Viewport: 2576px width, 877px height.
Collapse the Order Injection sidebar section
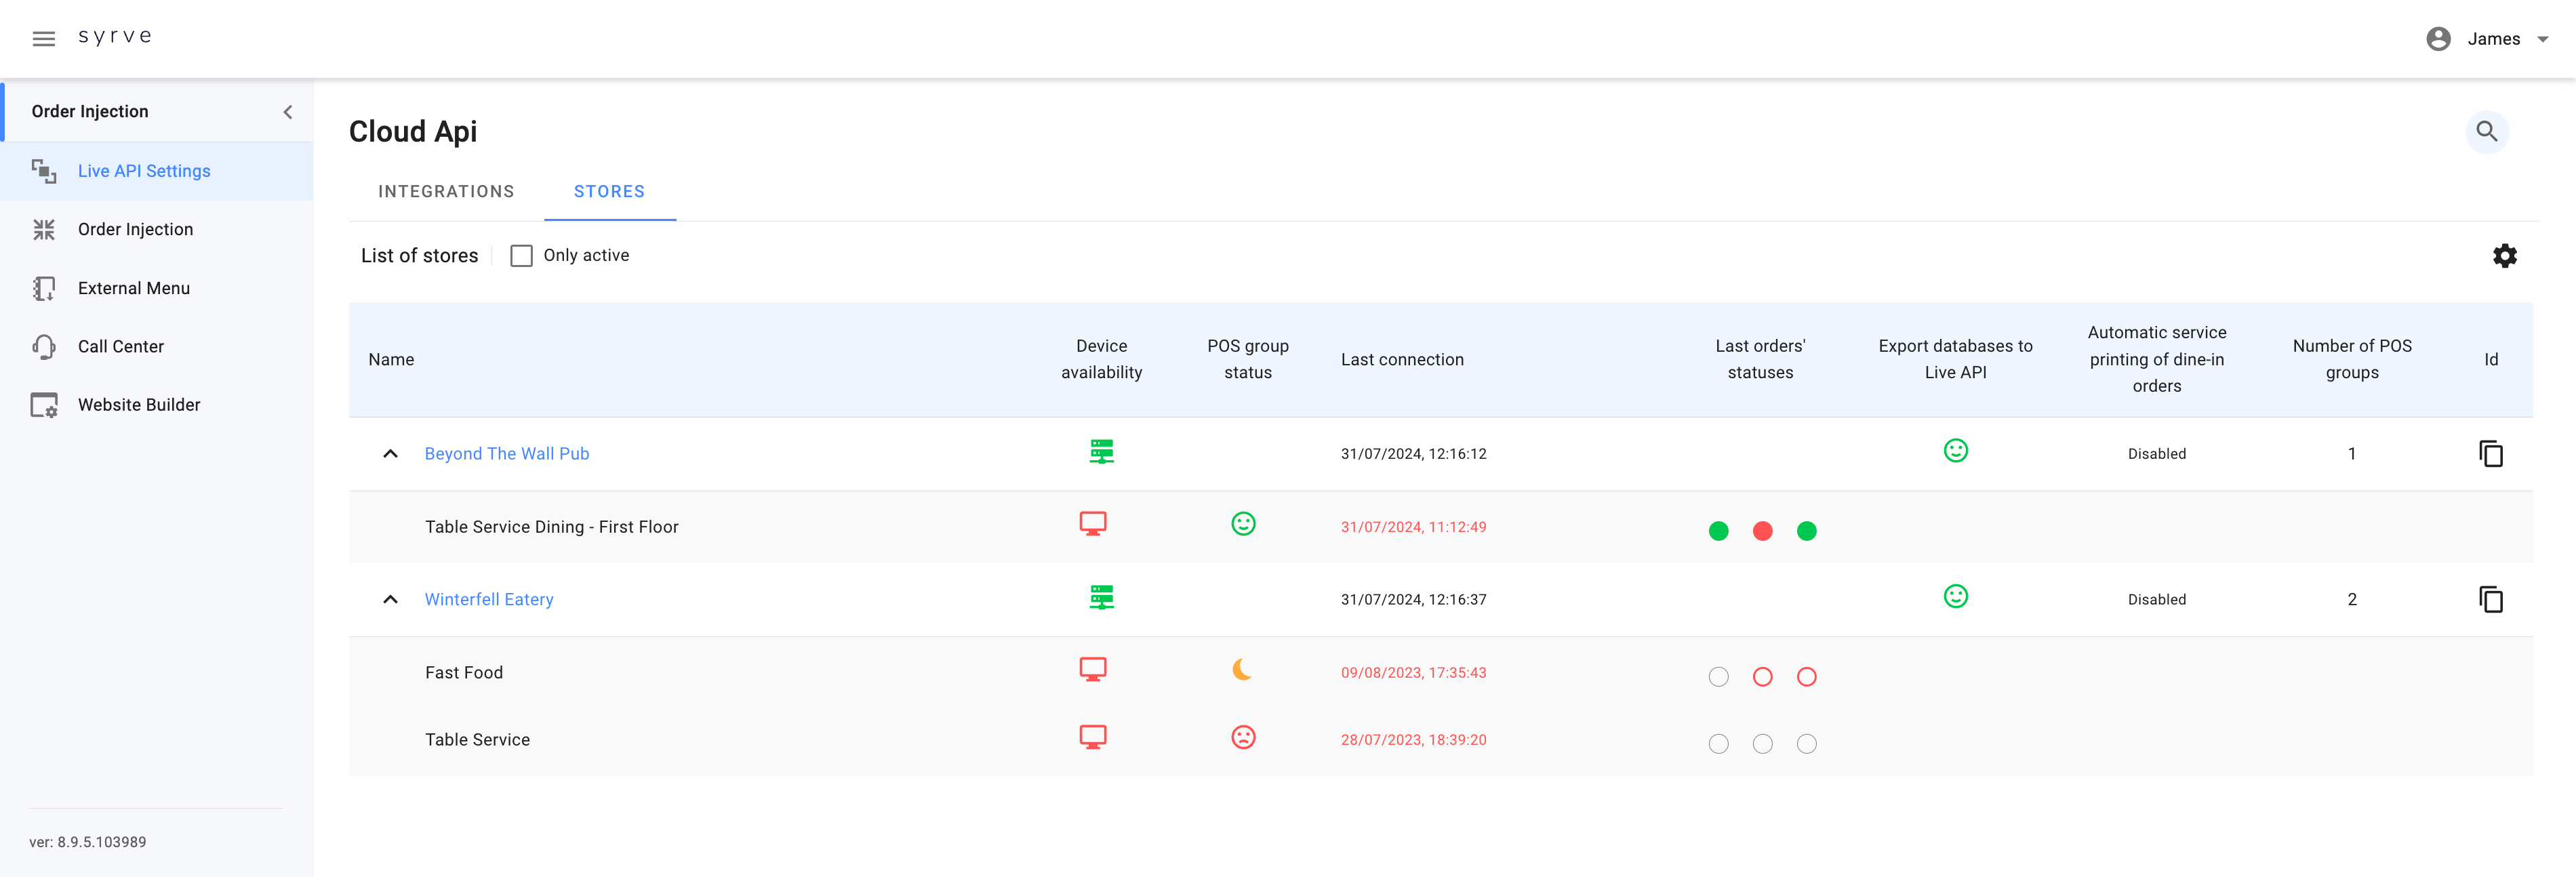tap(288, 112)
